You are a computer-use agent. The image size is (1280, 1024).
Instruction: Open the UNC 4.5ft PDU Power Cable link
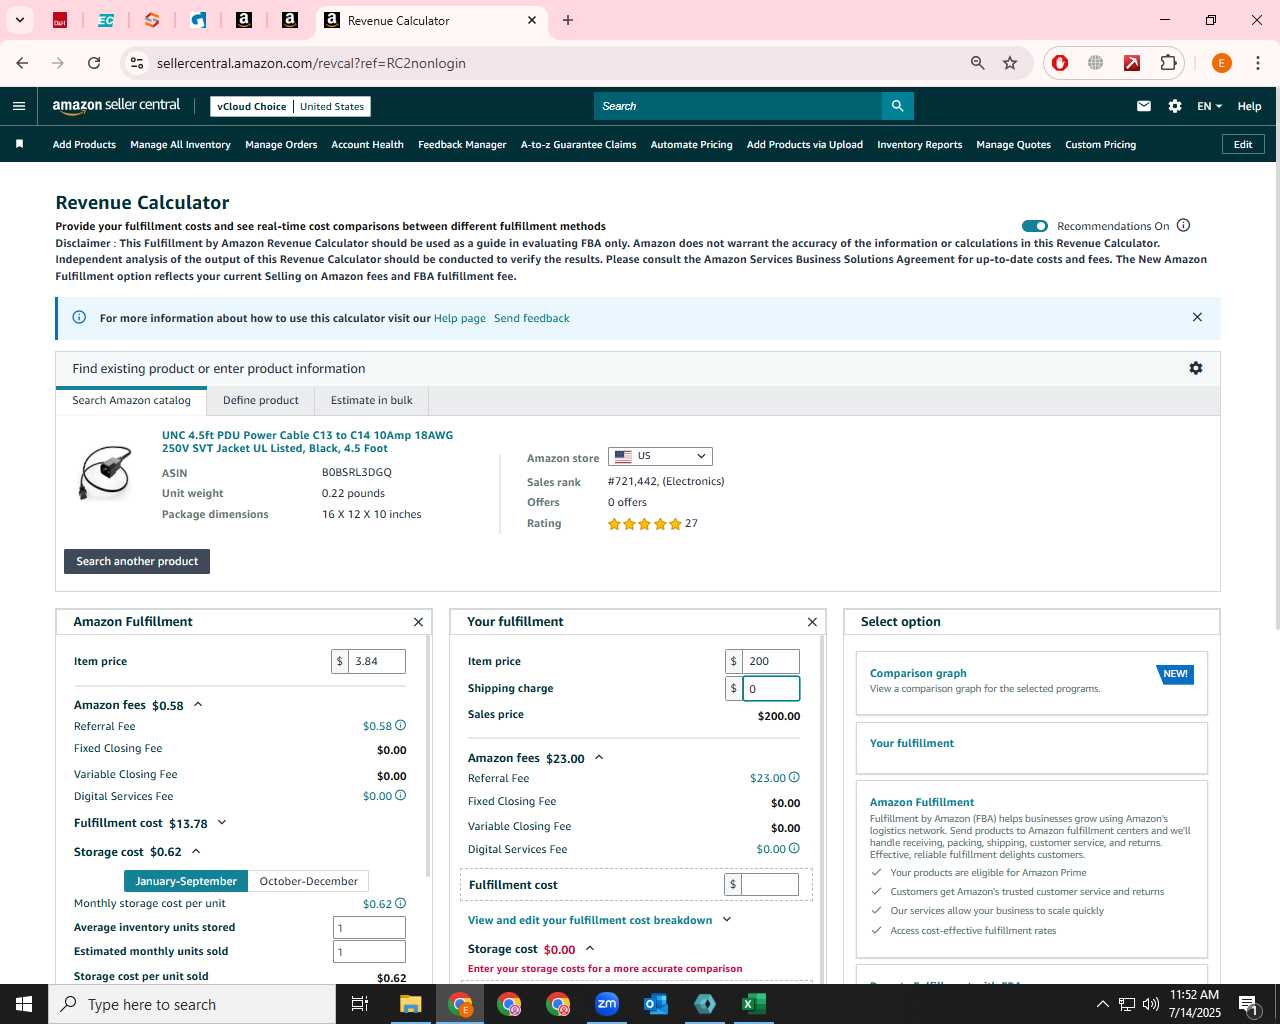click(x=307, y=441)
